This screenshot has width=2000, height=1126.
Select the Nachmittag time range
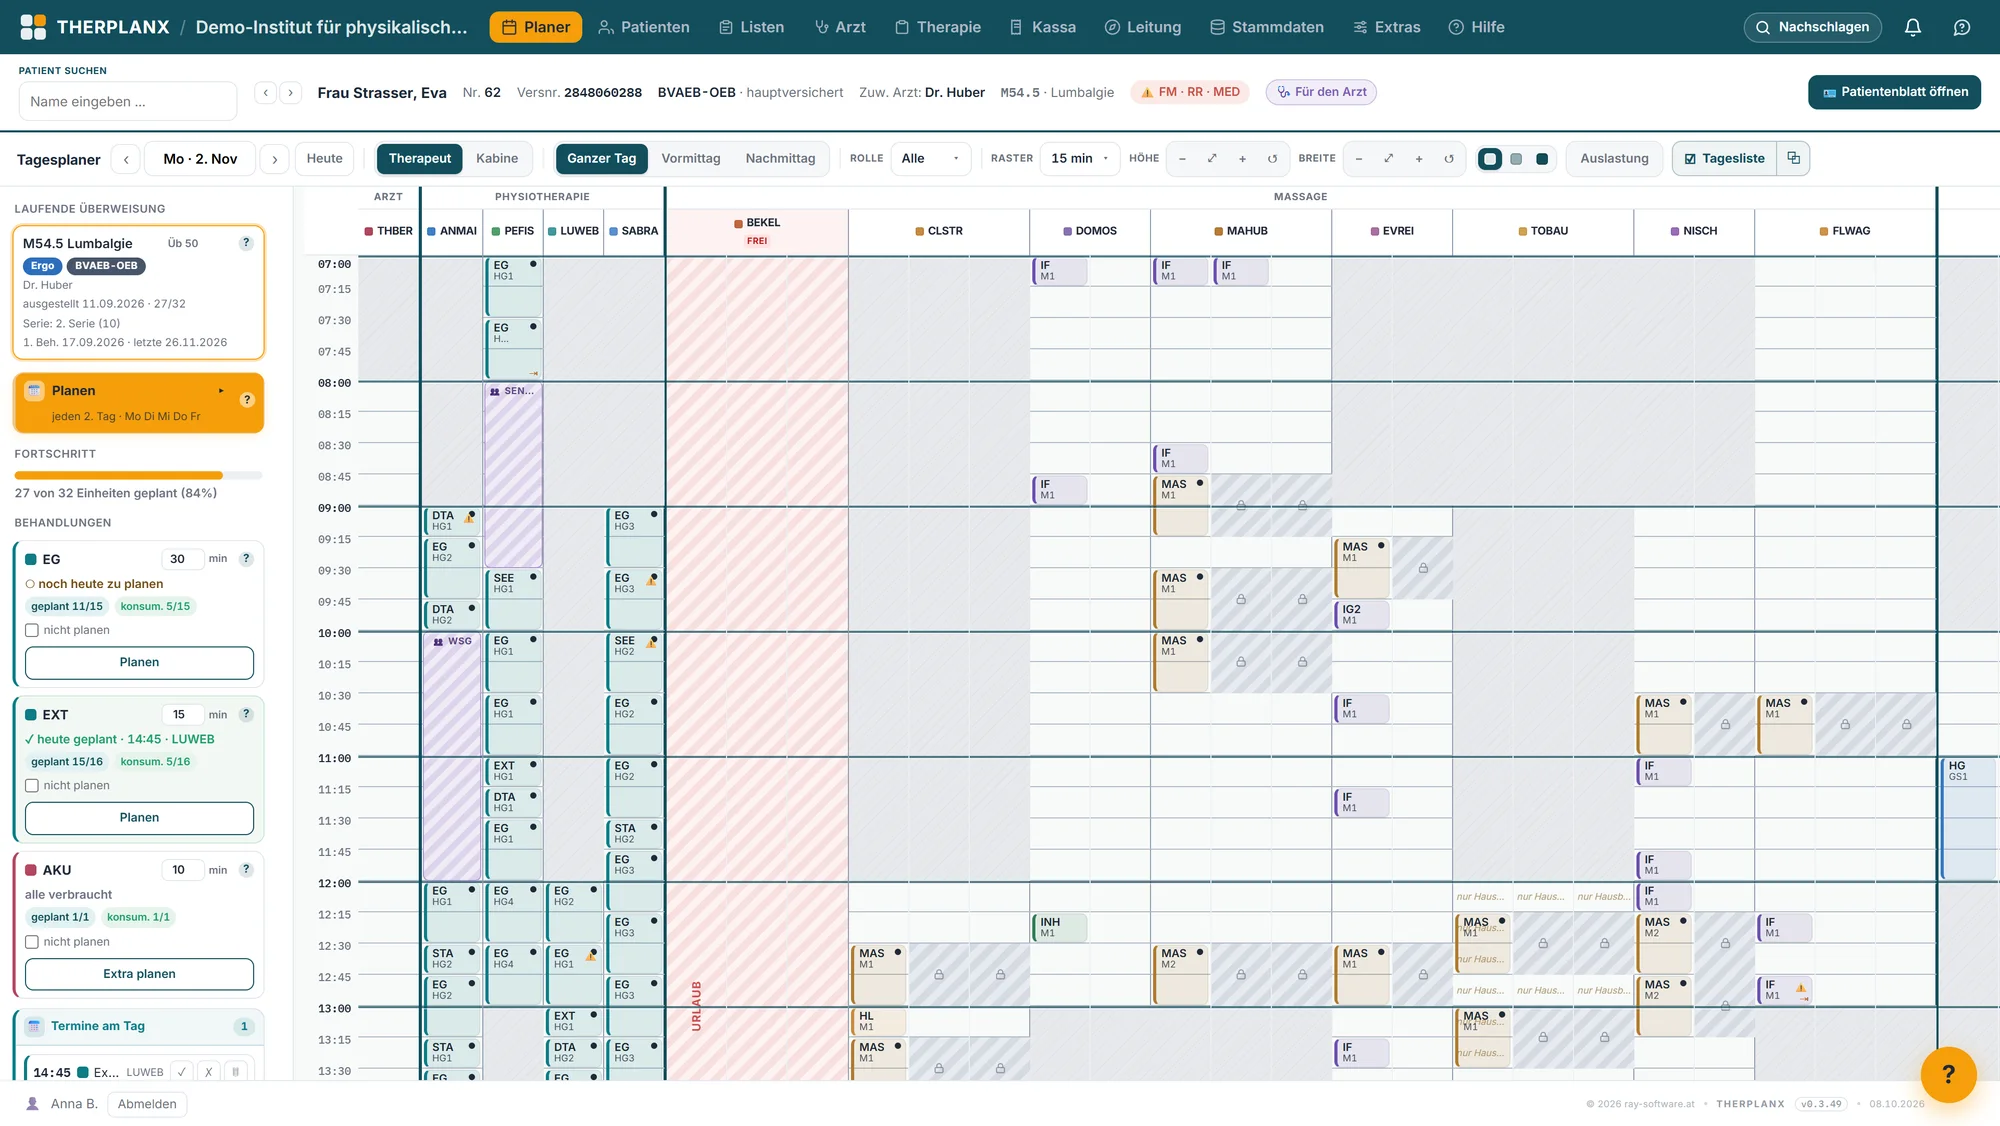point(780,158)
